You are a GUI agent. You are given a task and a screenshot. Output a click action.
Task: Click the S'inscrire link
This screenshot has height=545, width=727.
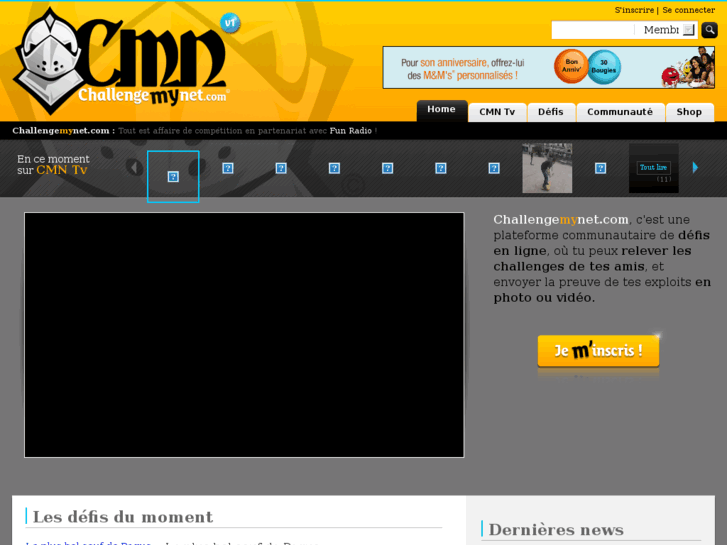[634, 10]
